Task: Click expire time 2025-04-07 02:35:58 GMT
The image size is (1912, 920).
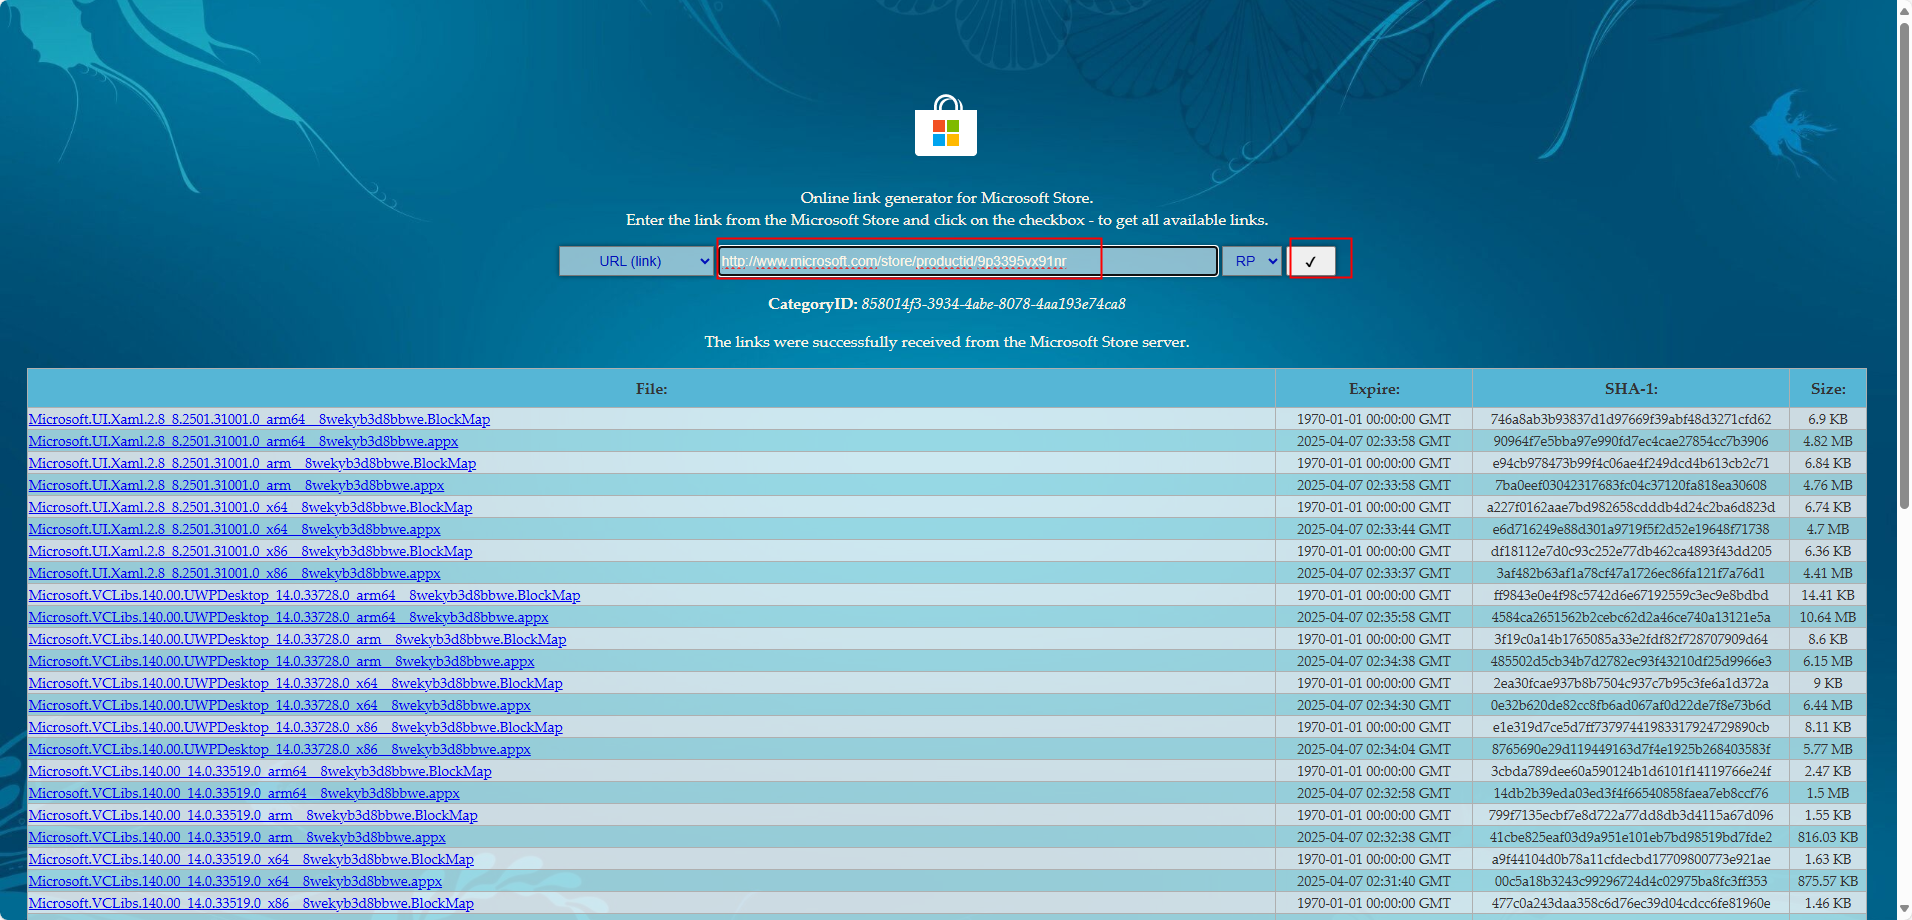Action: coord(1374,617)
